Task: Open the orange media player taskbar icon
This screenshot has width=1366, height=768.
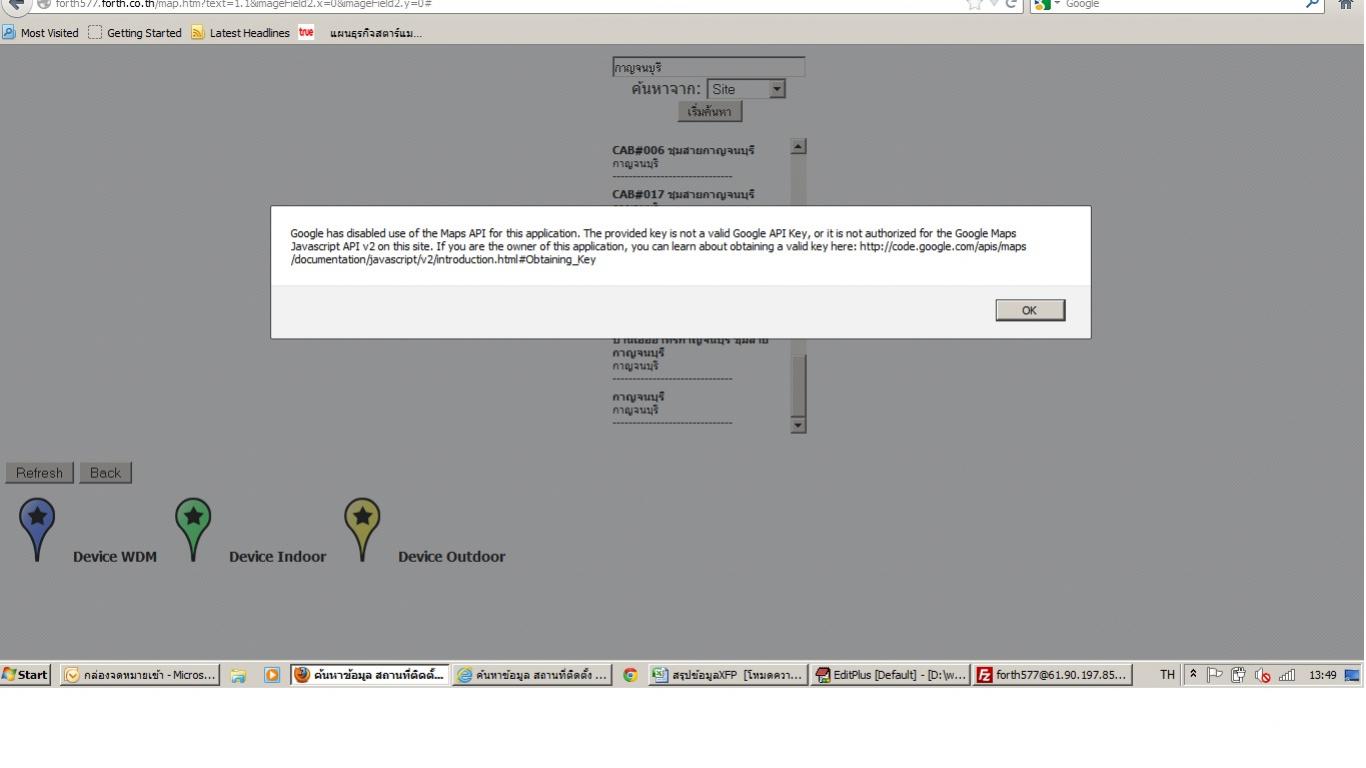Action: (x=273, y=675)
